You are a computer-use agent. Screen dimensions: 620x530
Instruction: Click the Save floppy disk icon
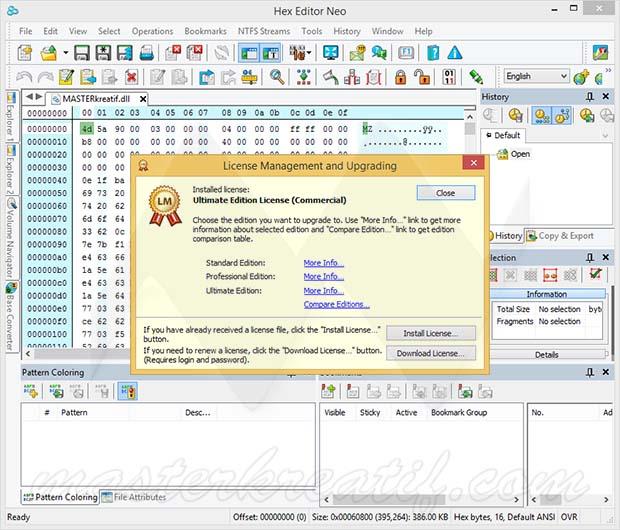coord(82,53)
